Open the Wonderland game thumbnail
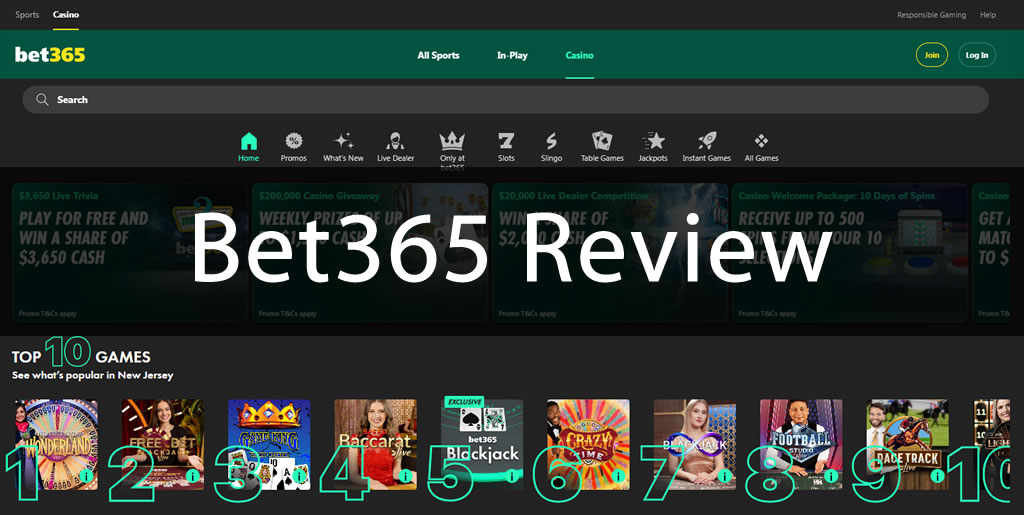This screenshot has height=515, width=1024. coord(57,445)
